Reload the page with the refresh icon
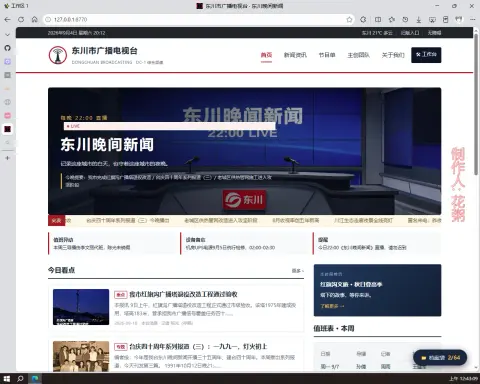Image resolution: width=480 pixels, height=384 pixels. point(21,20)
